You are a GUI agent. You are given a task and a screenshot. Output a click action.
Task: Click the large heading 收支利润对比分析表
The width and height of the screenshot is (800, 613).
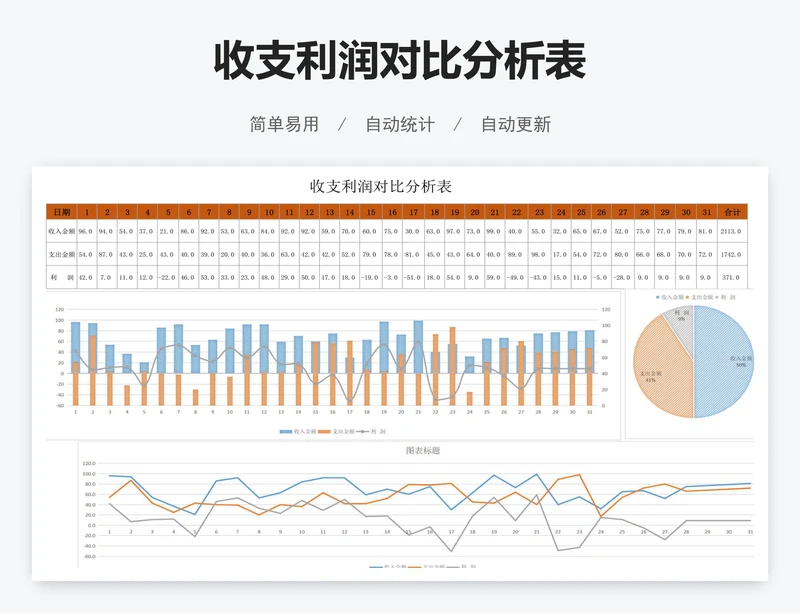400,61
